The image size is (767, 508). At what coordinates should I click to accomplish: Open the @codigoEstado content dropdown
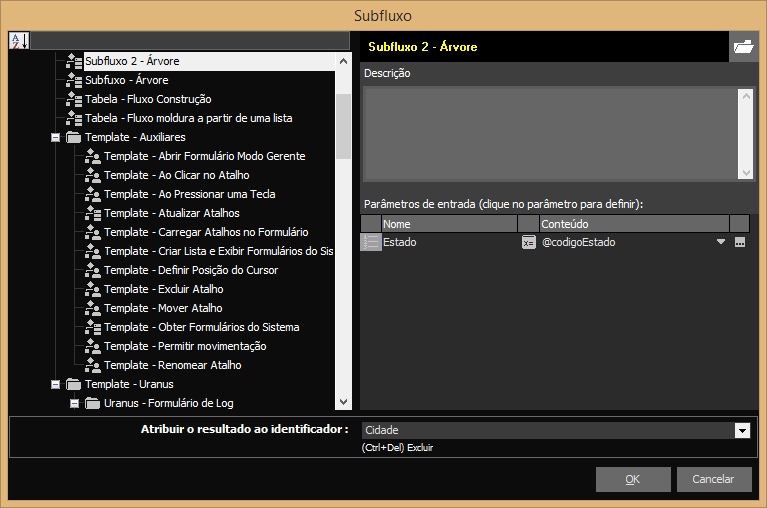720,242
